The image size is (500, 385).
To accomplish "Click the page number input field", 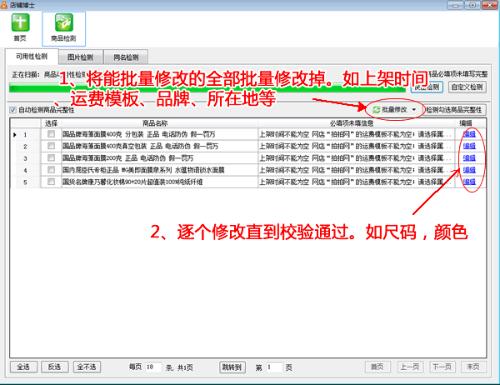I will [x=275, y=367].
